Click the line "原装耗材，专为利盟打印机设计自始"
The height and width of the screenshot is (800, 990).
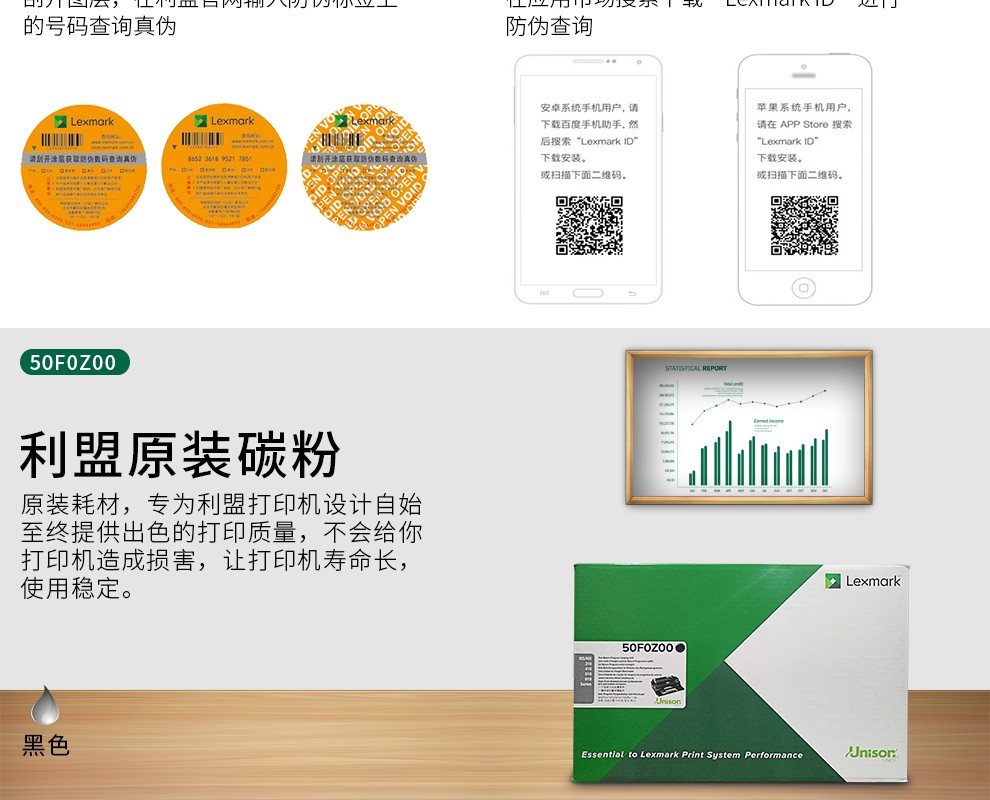pos(222,504)
